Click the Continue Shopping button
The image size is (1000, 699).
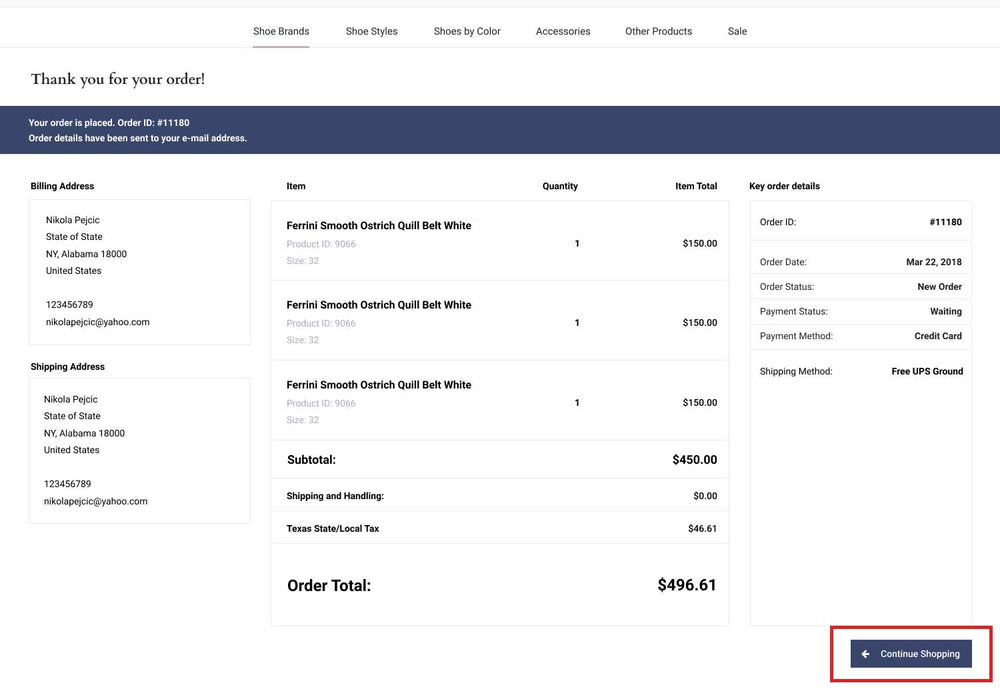click(911, 654)
